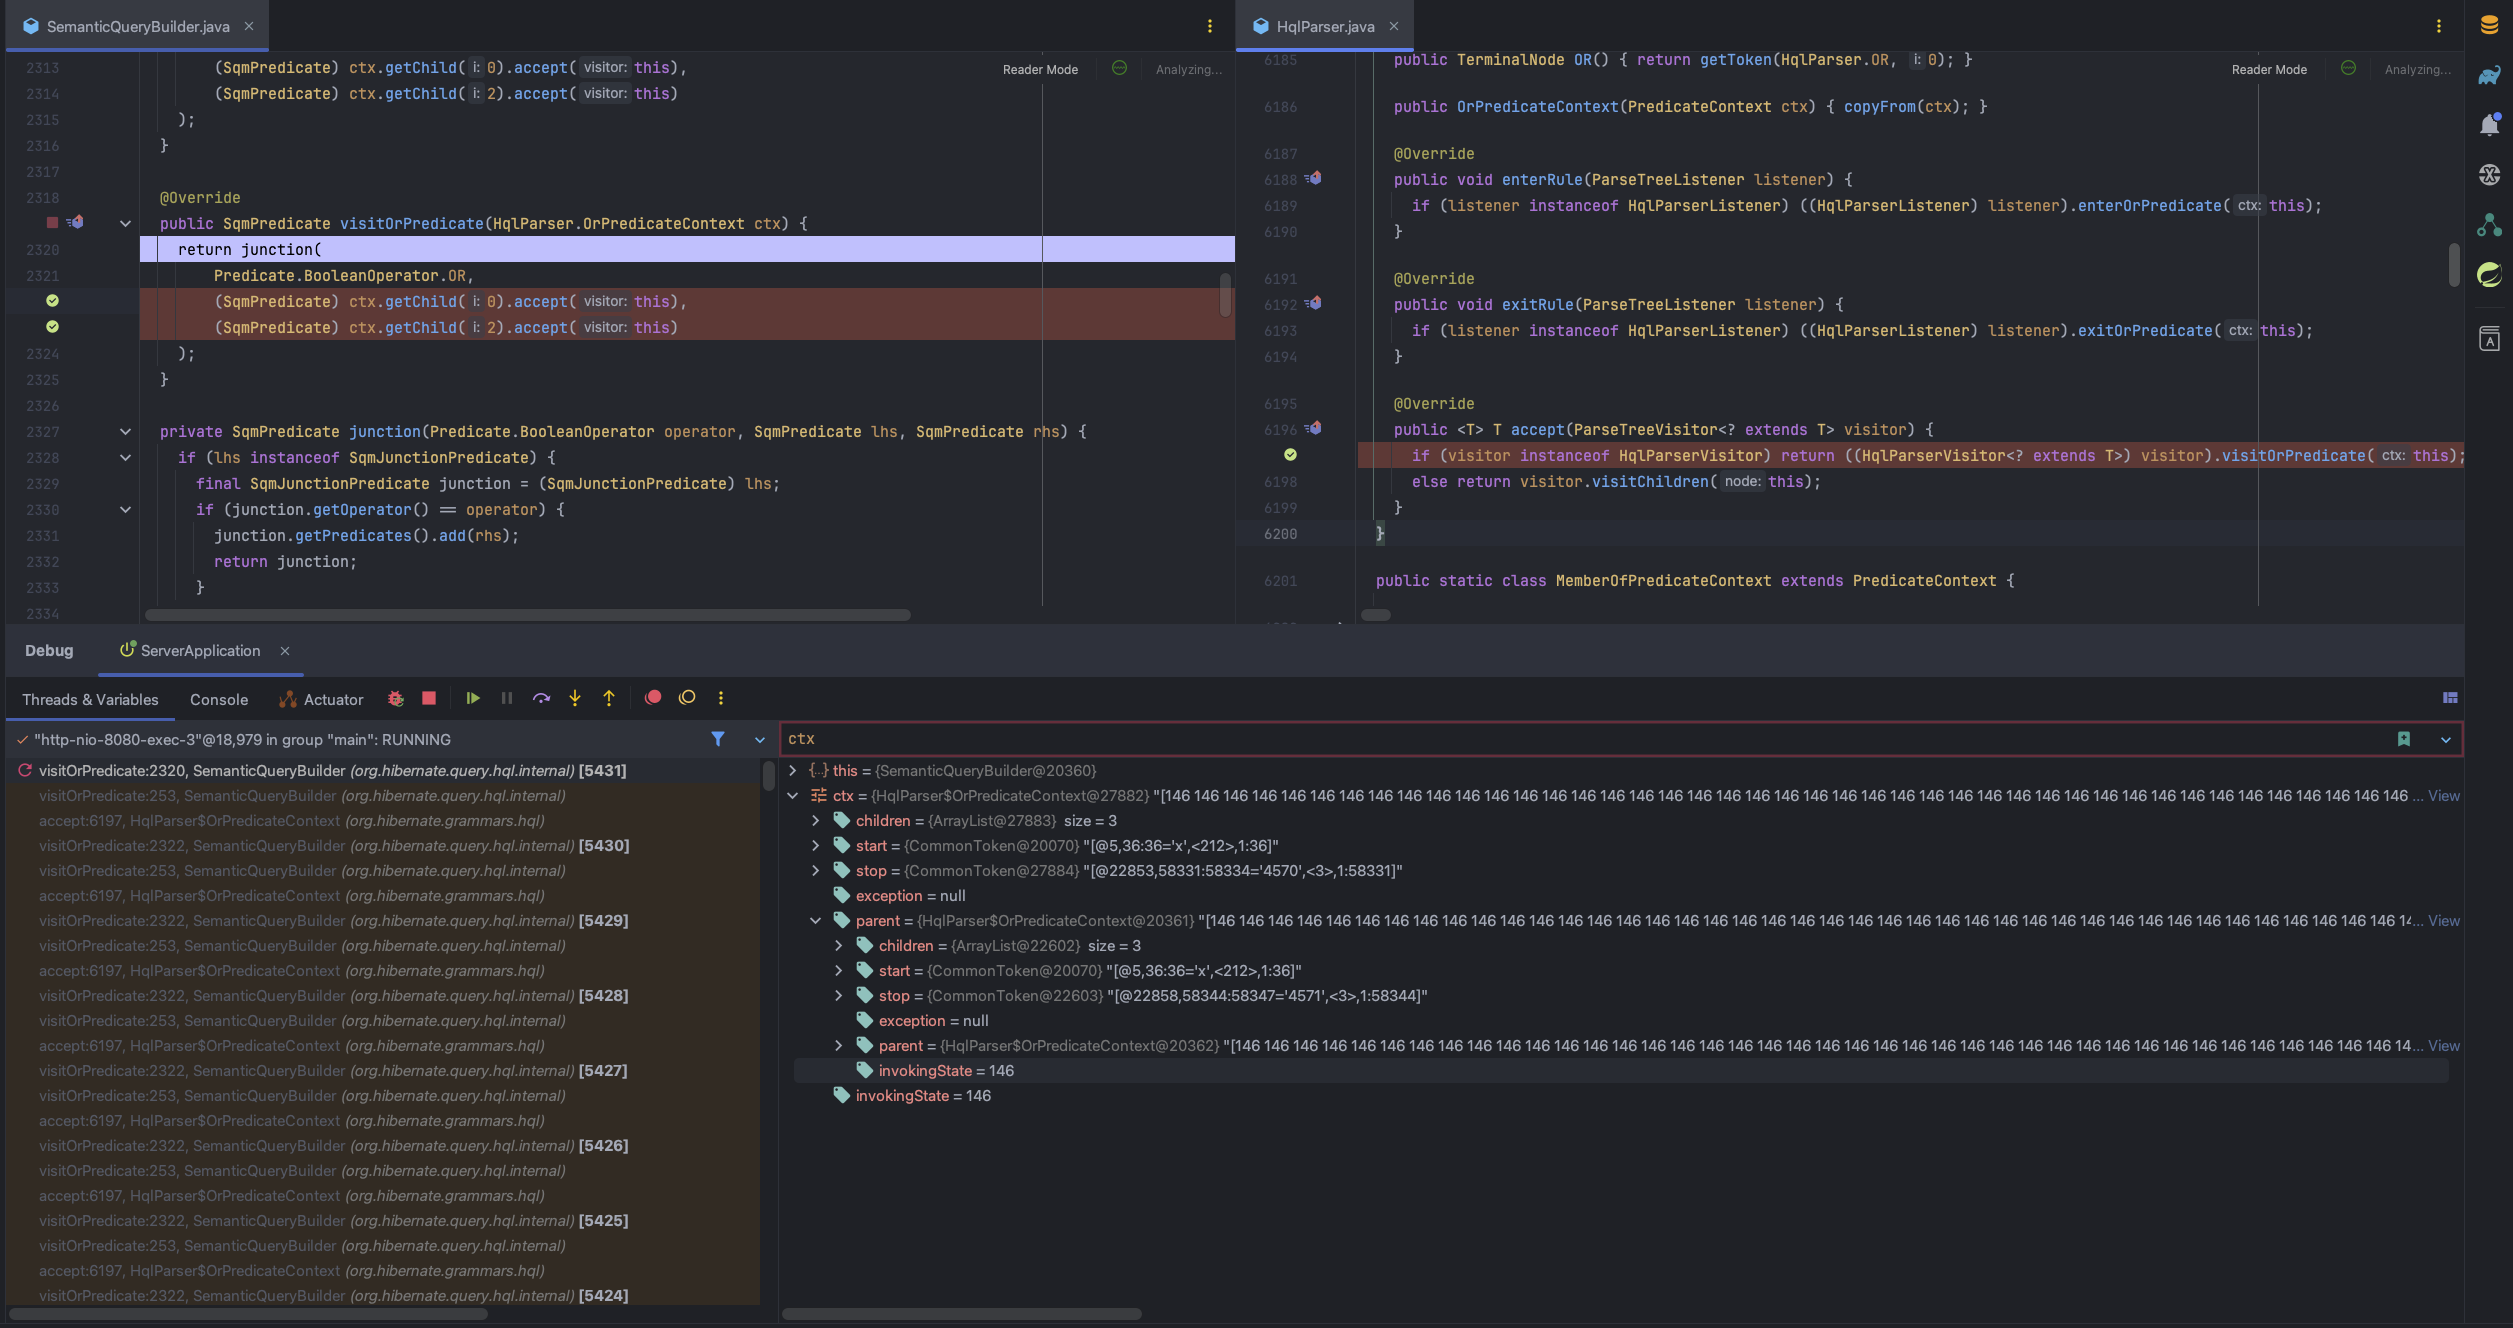Open left editor tab options menu
2513x1328 pixels.
coord(1210,26)
